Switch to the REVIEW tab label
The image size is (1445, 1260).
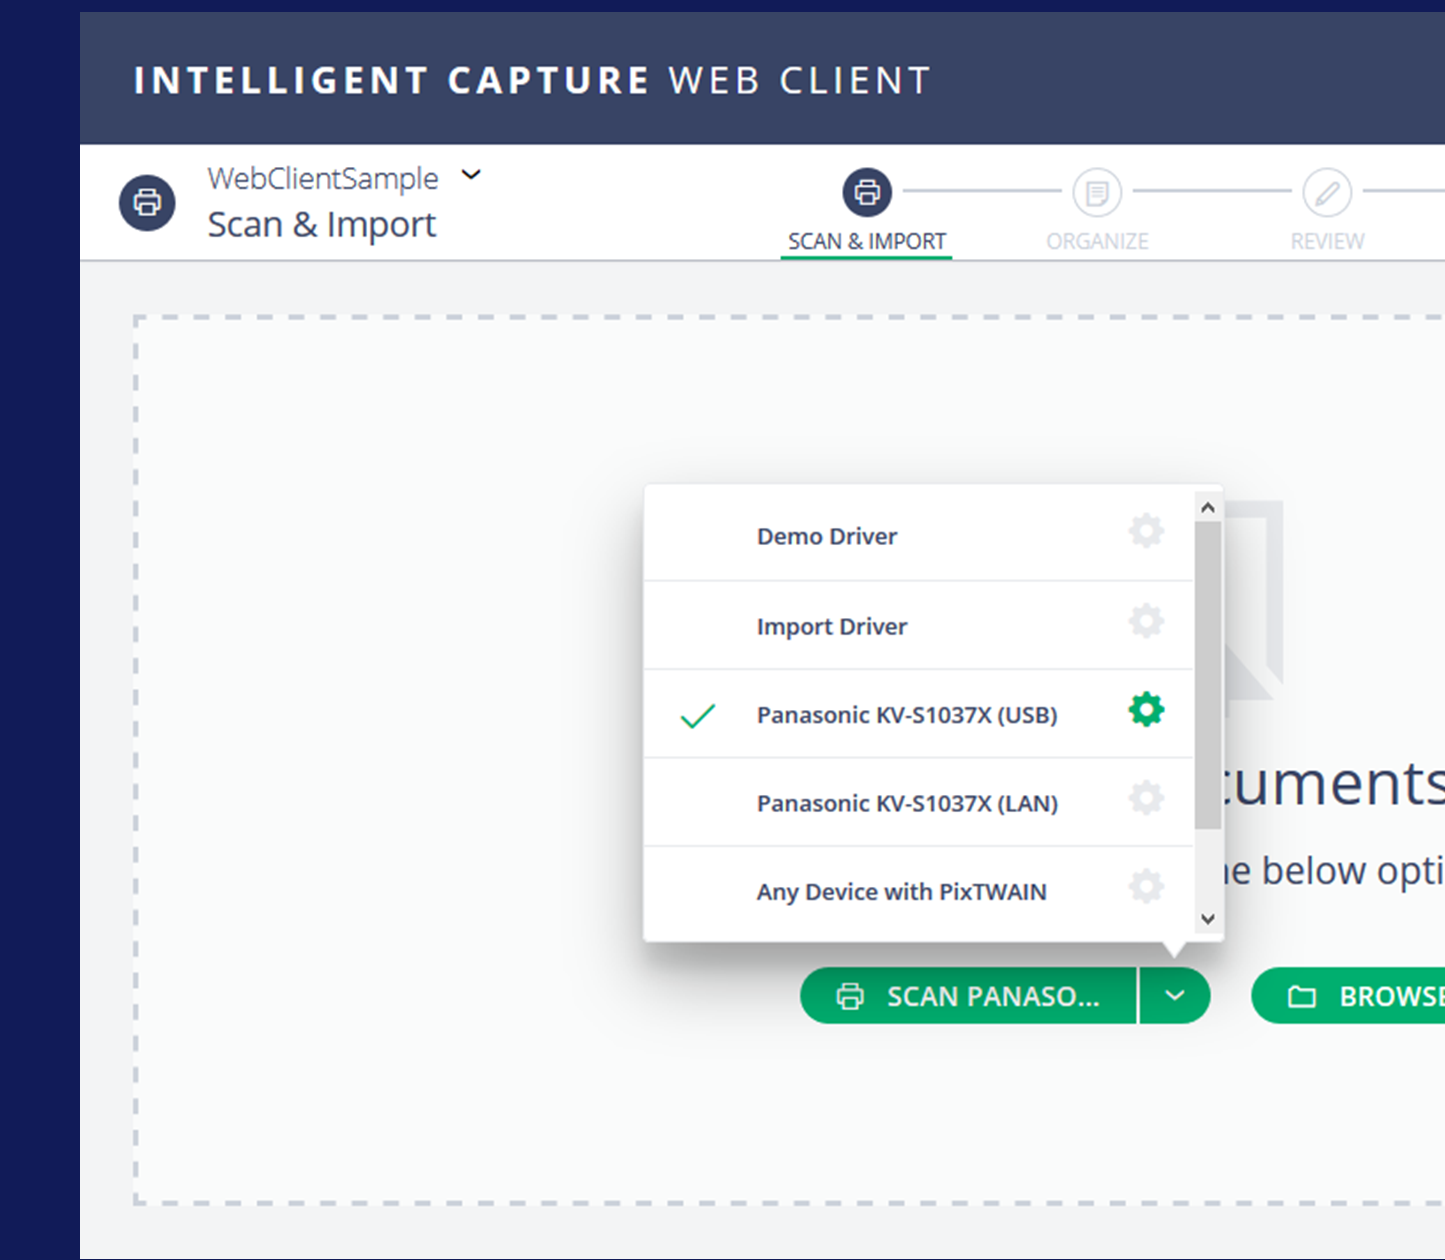coord(1327,241)
